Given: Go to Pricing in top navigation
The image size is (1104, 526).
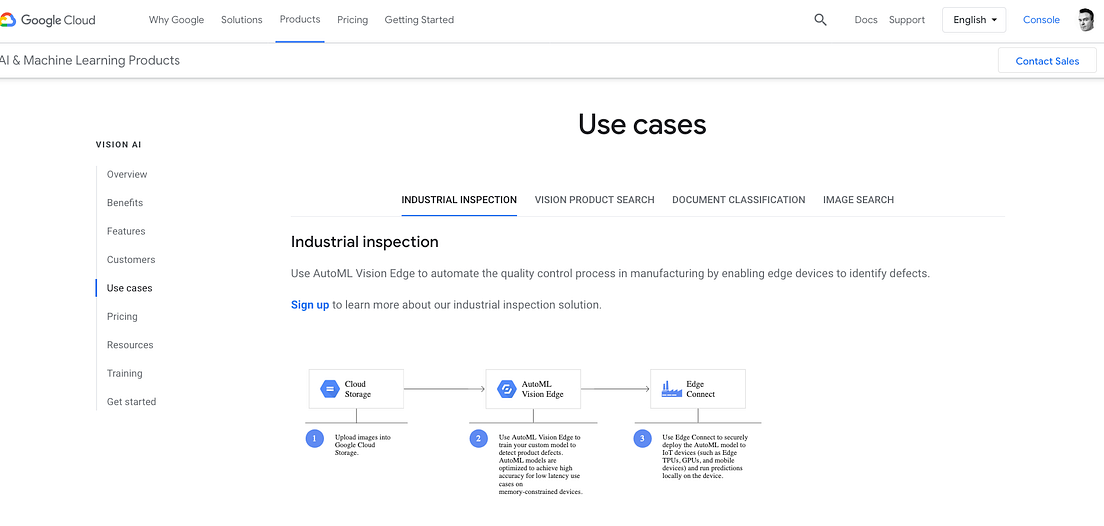Looking at the screenshot, I should click(353, 20).
